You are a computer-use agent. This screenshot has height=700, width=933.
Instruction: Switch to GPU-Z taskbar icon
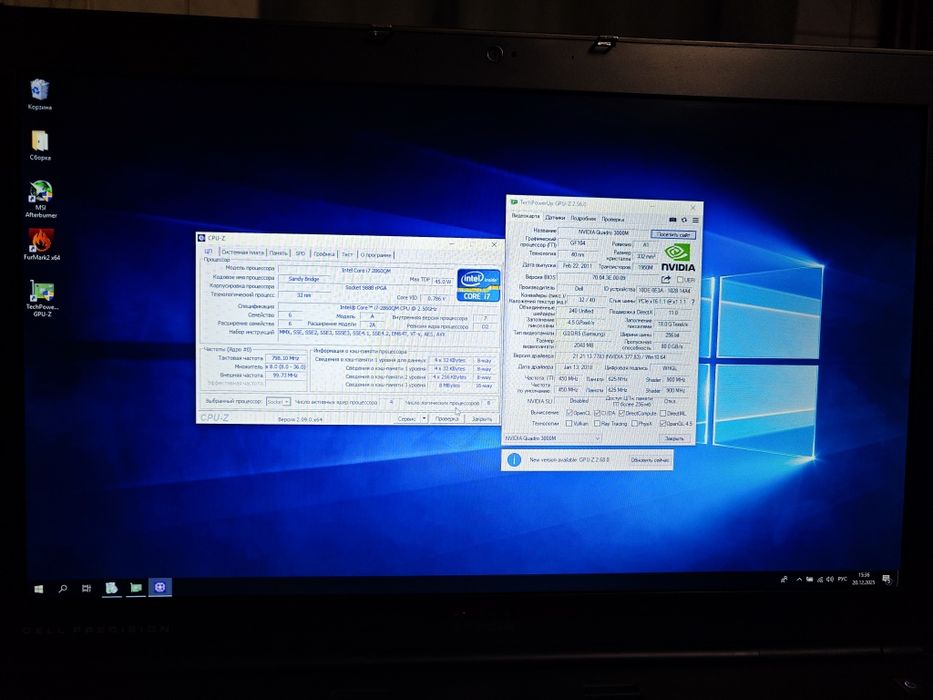pyautogui.click(x=136, y=588)
